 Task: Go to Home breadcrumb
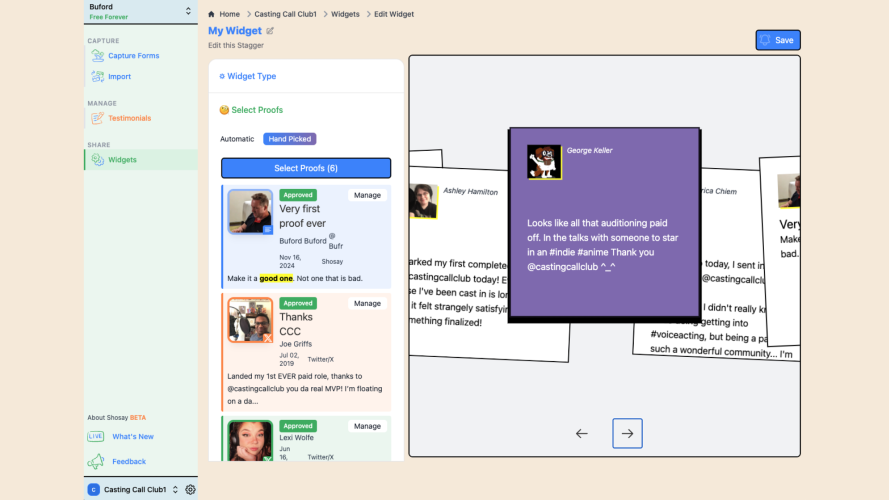(x=230, y=14)
